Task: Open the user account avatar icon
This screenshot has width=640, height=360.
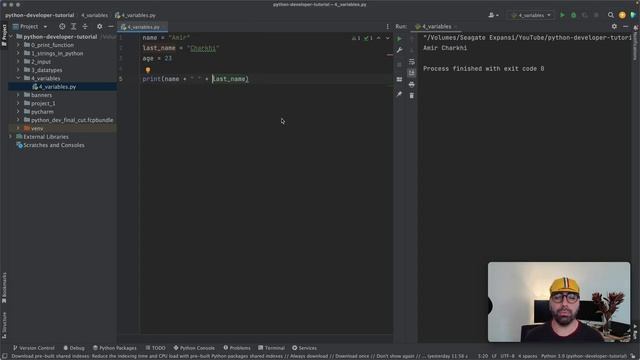Action: [x=622, y=15]
